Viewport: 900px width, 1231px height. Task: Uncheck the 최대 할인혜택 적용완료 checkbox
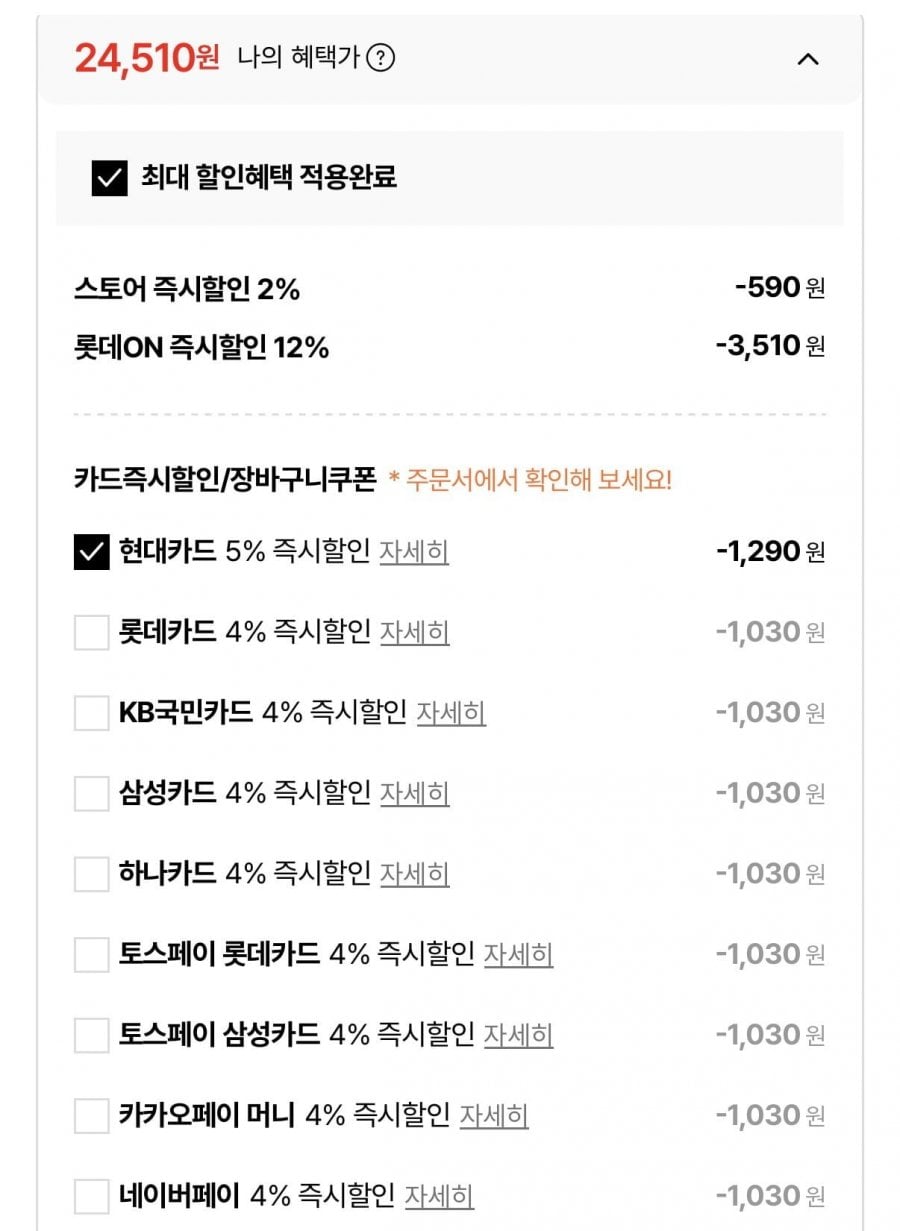[x=109, y=178]
